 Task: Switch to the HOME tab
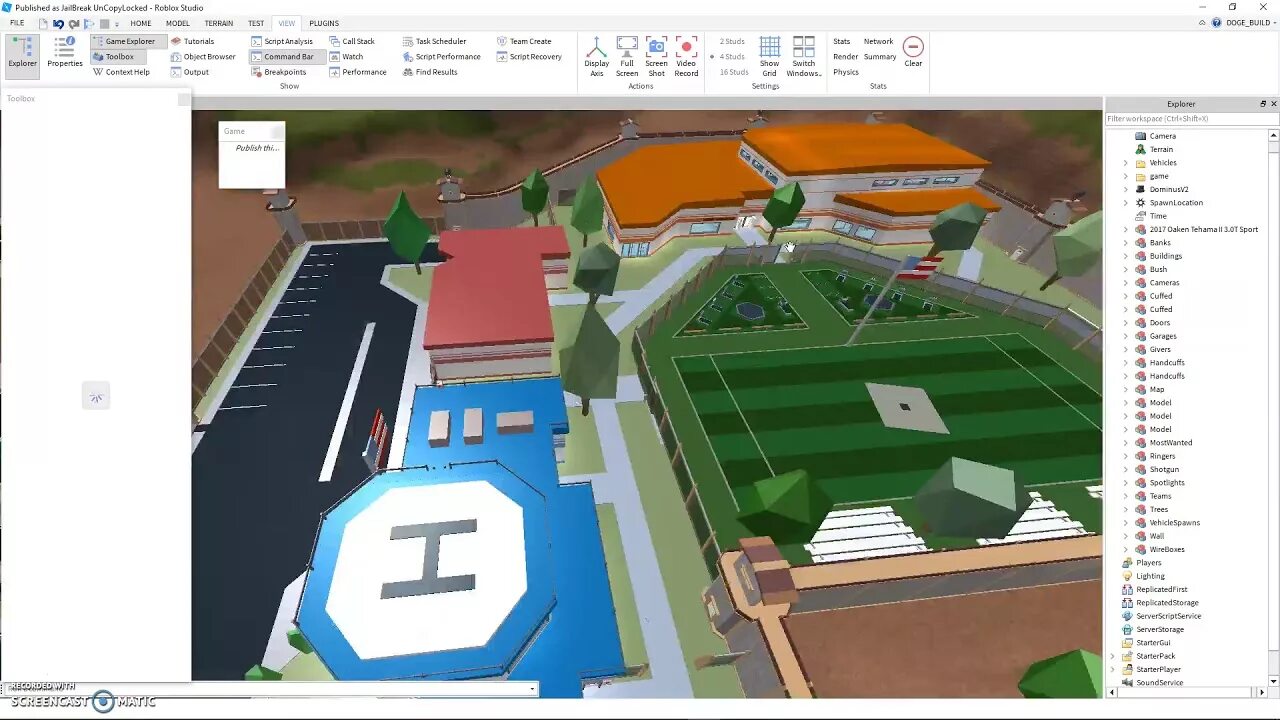coord(141,23)
